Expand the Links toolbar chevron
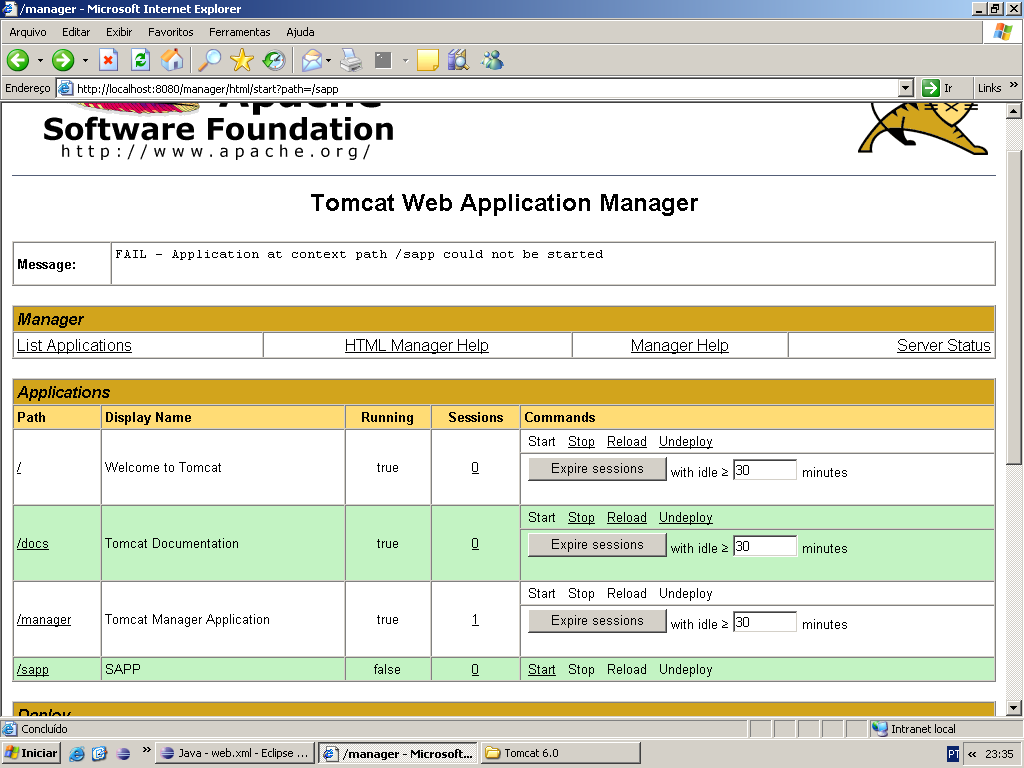This screenshot has width=1024, height=768. [x=1013, y=86]
